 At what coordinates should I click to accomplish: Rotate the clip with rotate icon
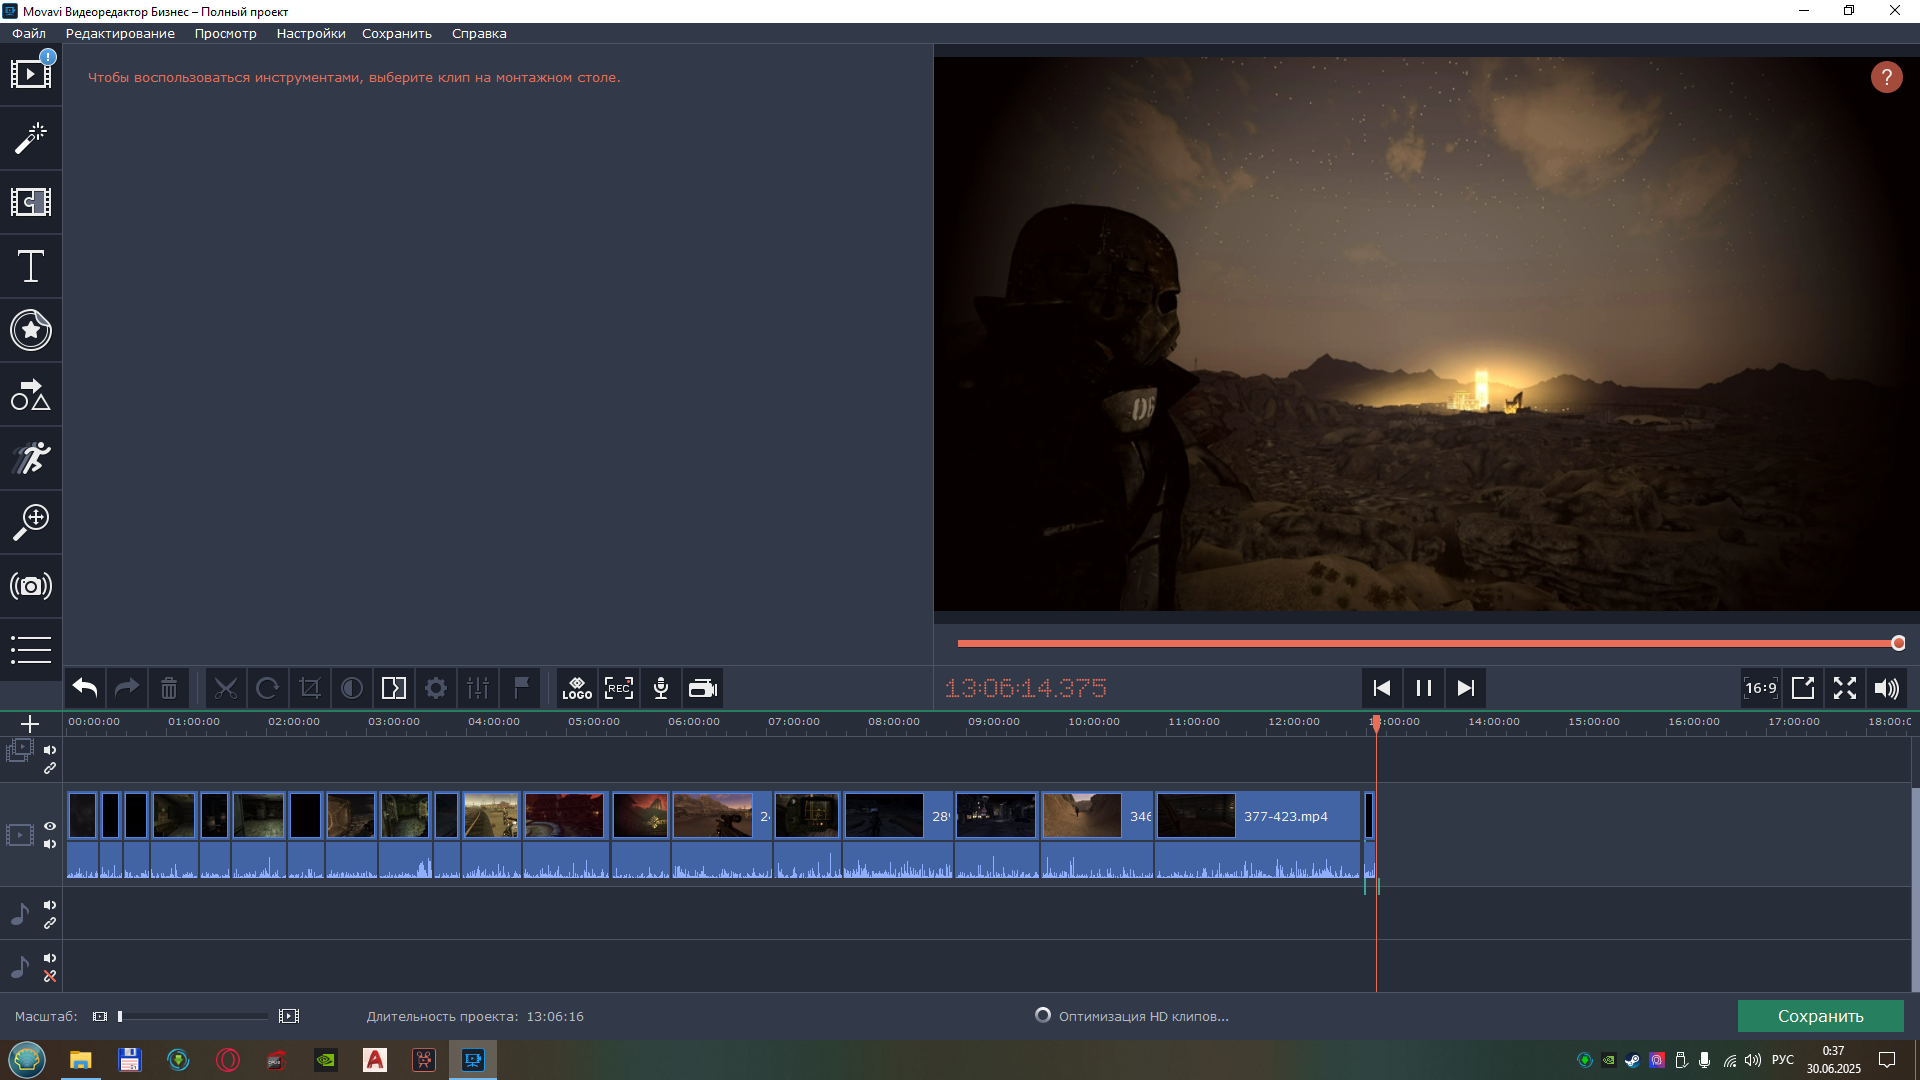268,688
